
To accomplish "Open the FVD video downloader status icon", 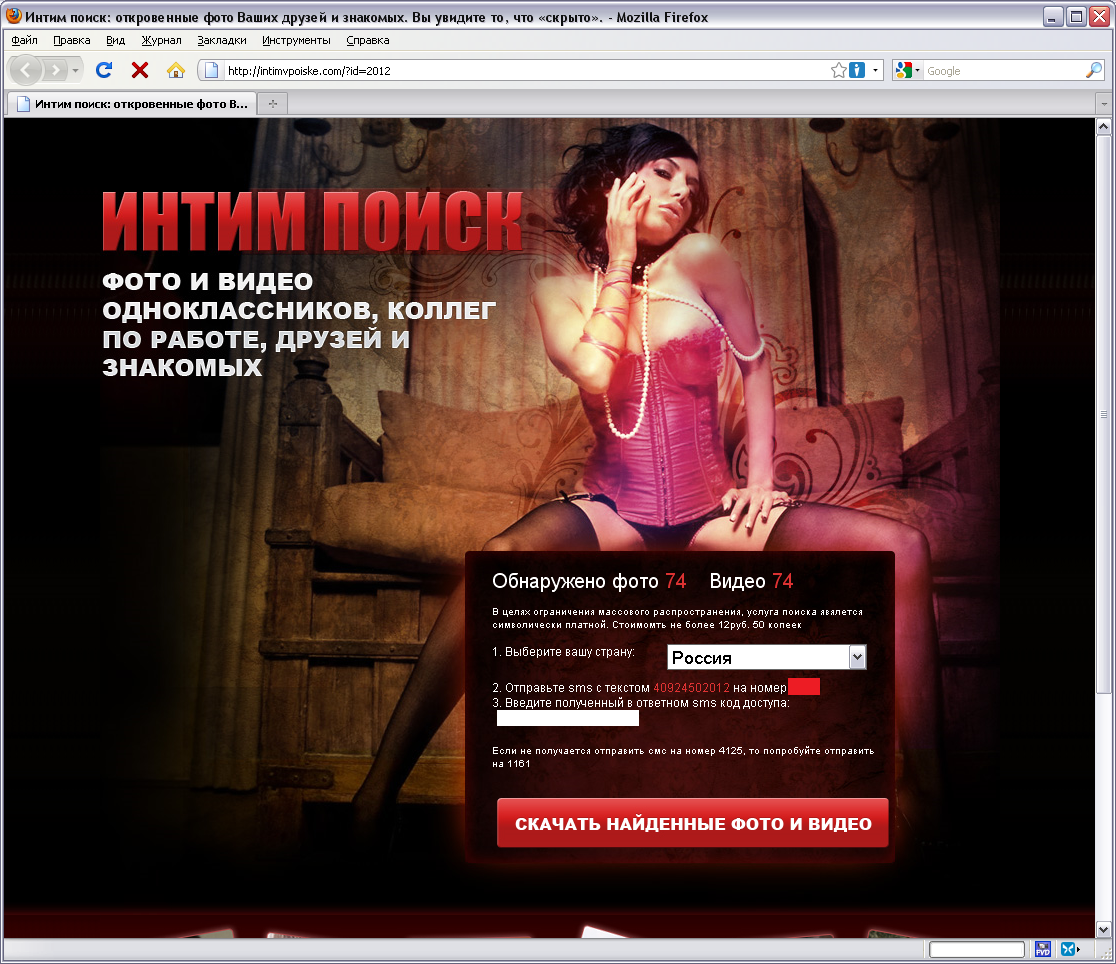I will coord(1043,949).
